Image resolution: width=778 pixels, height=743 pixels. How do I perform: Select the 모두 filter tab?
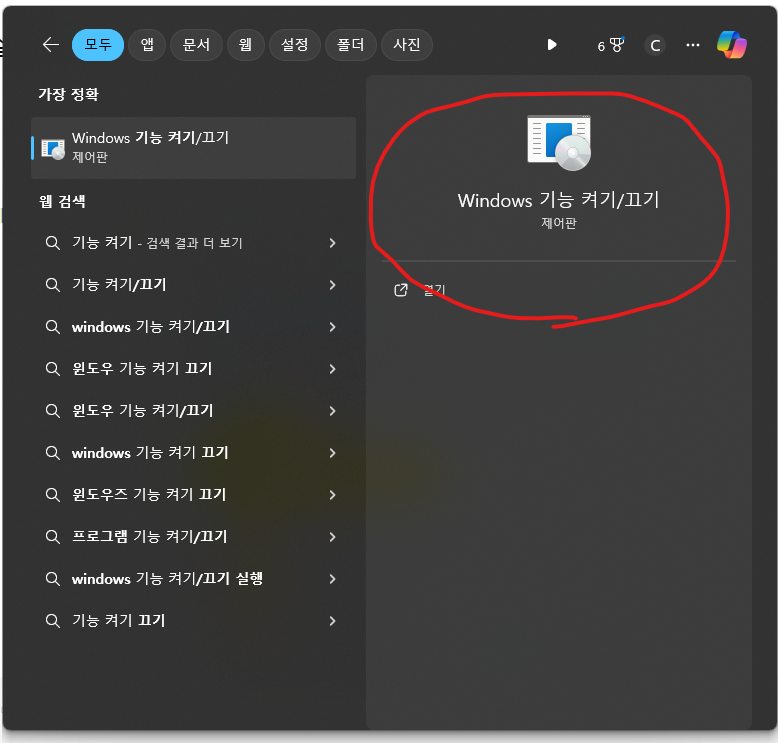point(98,45)
